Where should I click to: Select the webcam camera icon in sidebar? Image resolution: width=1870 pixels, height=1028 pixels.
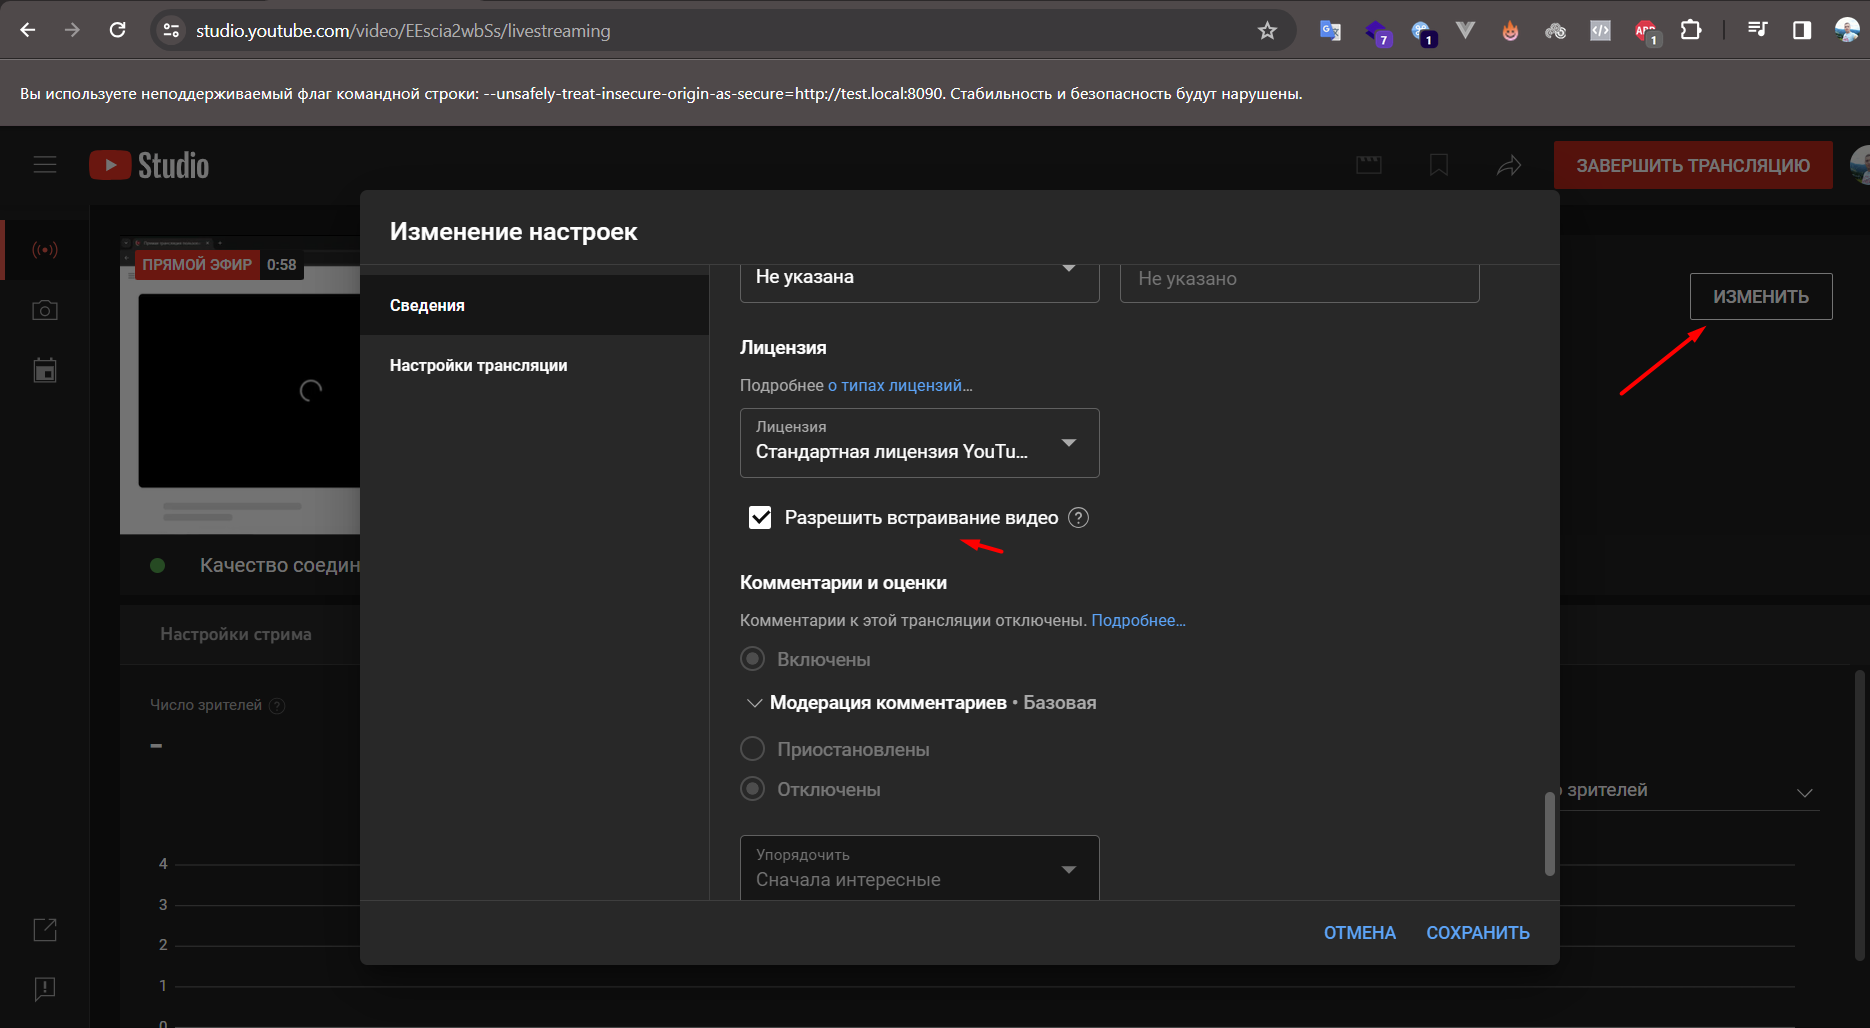pyautogui.click(x=45, y=310)
